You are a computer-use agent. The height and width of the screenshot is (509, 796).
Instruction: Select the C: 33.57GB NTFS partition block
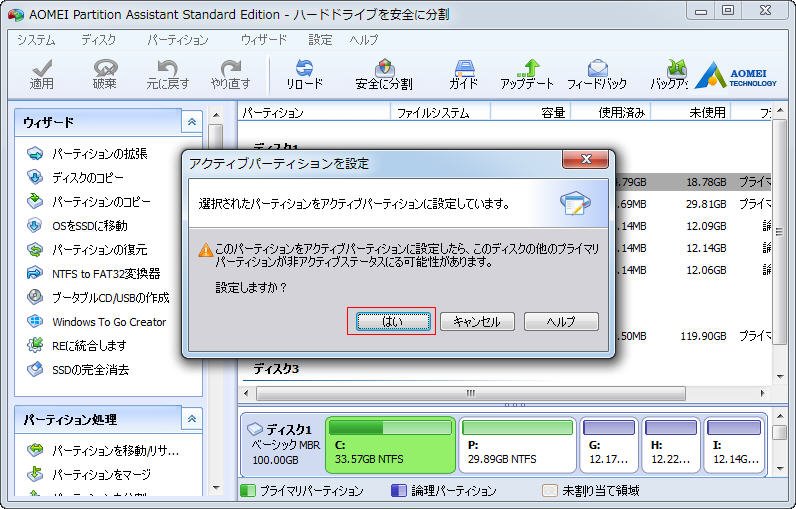390,445
